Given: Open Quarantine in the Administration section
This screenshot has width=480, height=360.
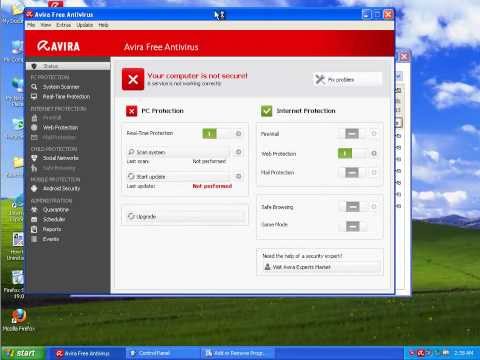Looking at the screenshot, I should [x=56, y=210].
